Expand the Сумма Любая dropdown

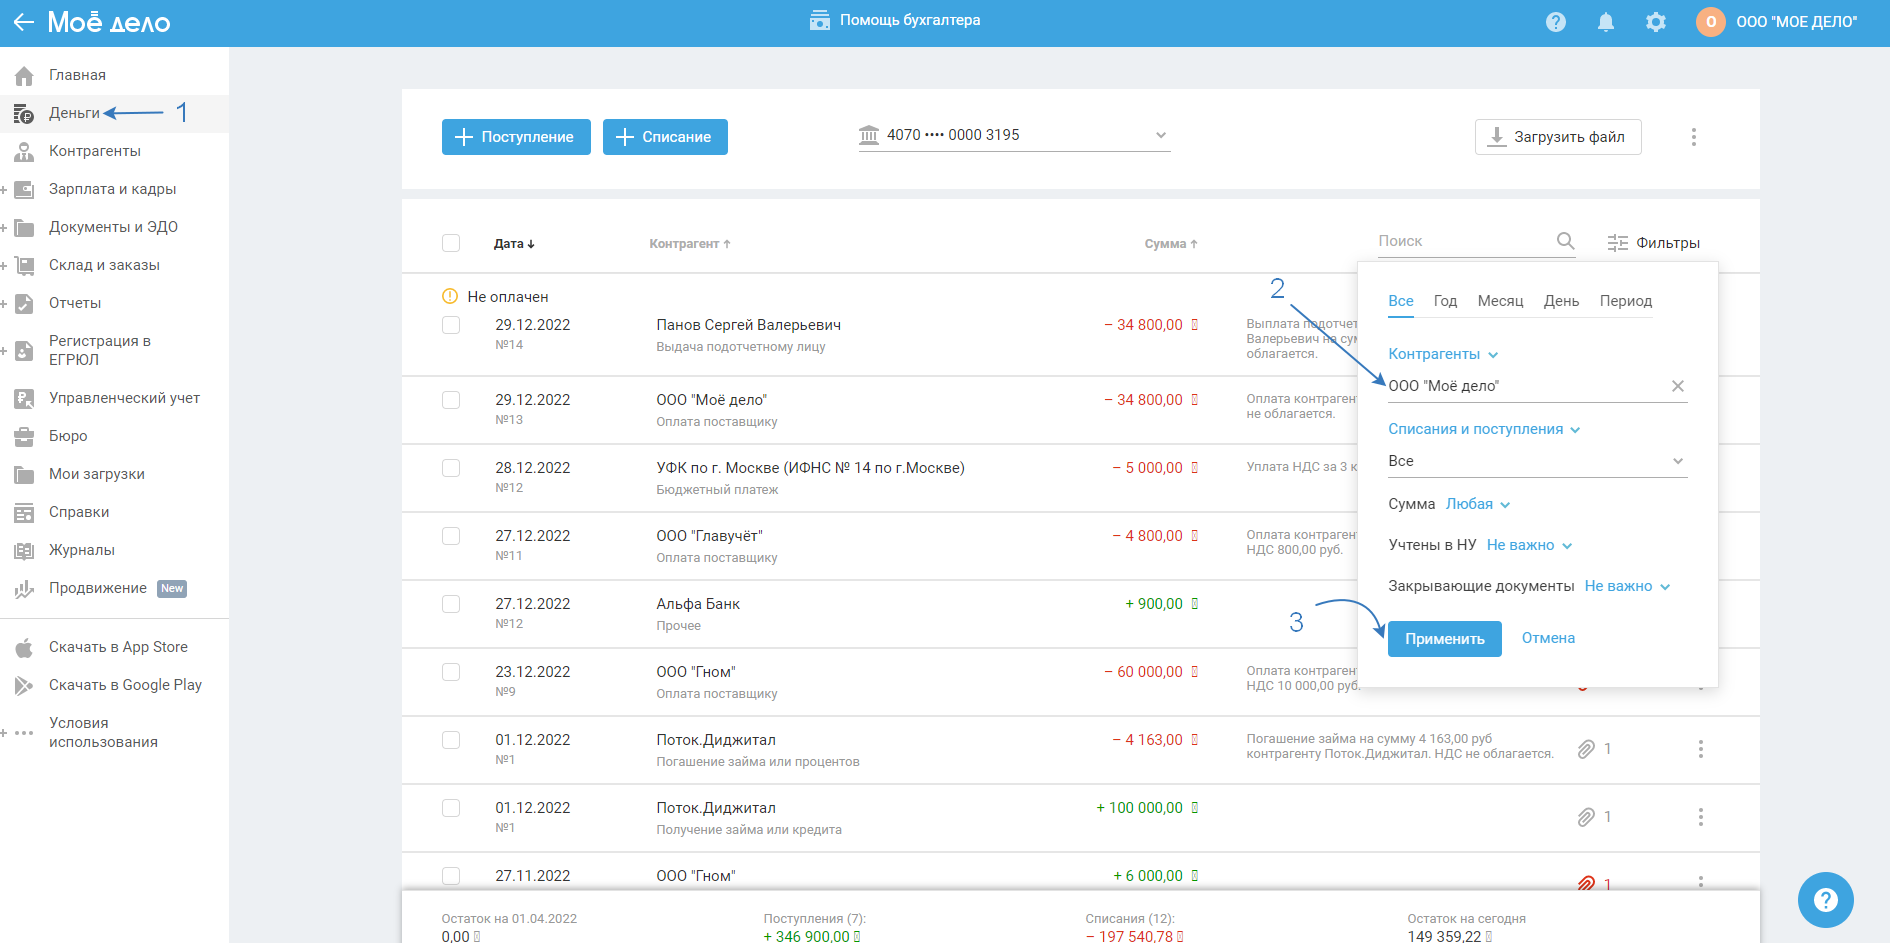click(x=1477, y=504)
